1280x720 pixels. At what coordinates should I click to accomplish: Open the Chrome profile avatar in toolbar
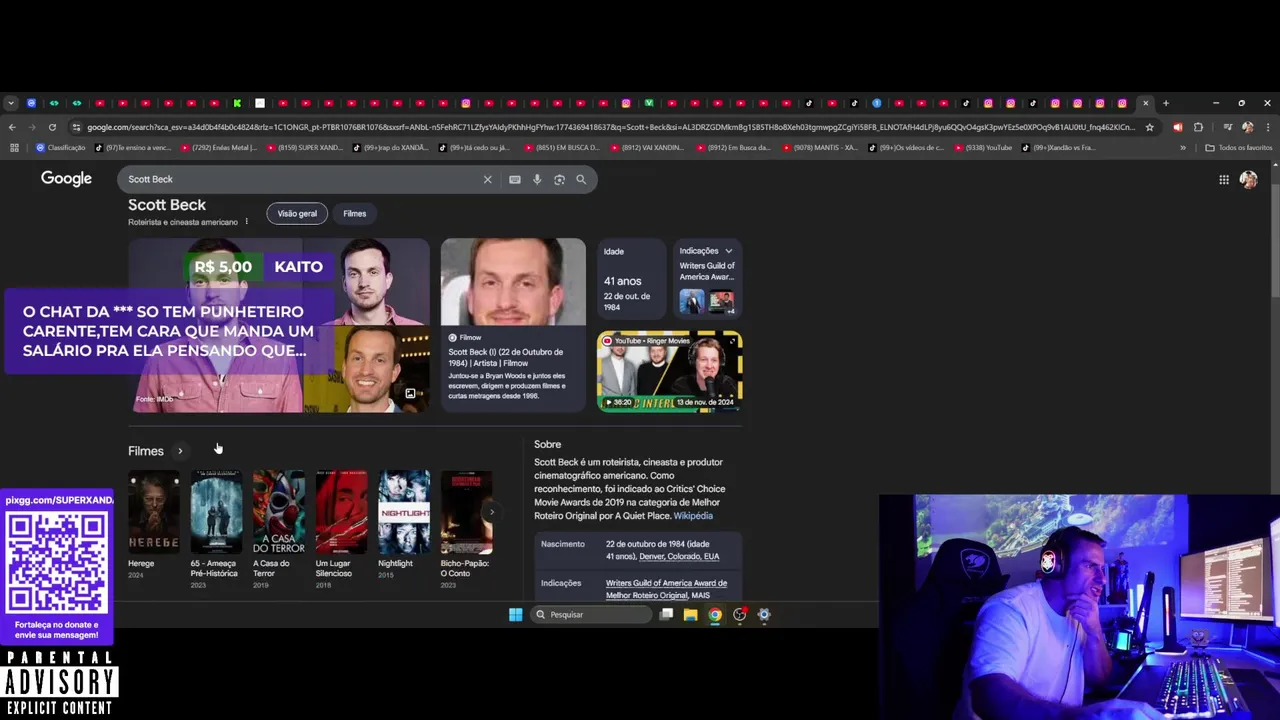1247,127
